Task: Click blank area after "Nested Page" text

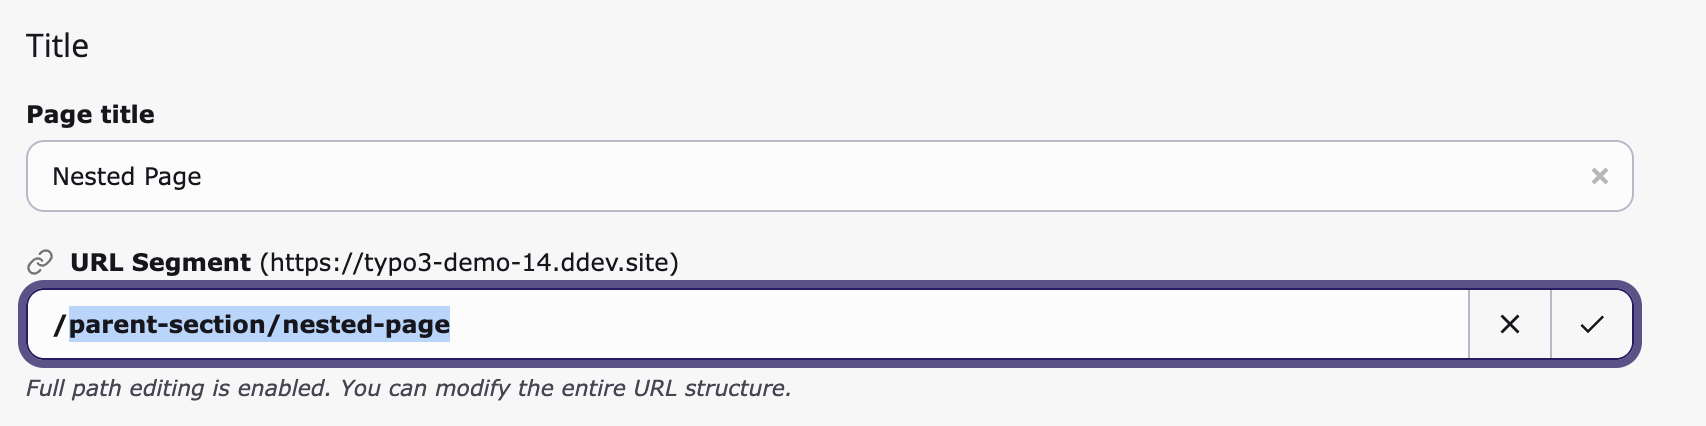Action: (x=850, y=176)
